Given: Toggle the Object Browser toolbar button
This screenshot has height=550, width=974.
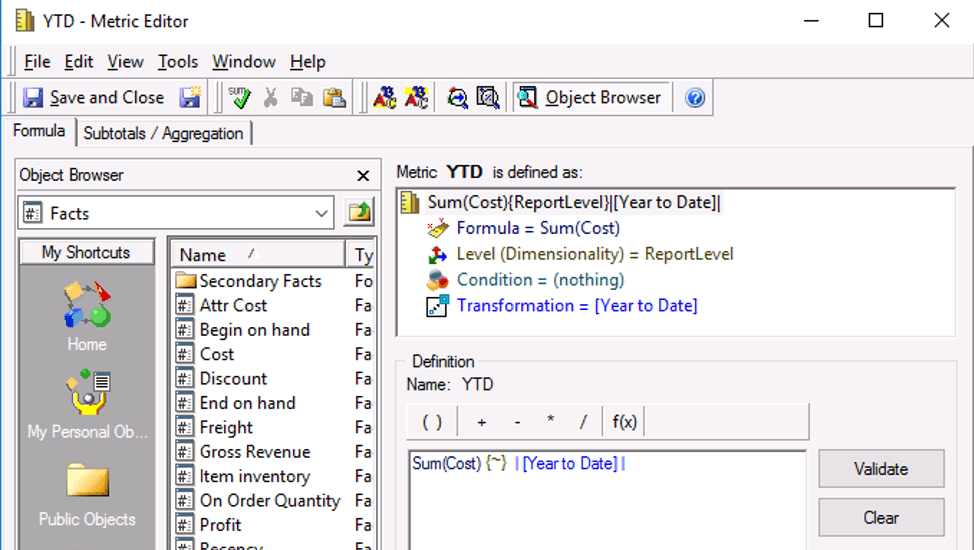Looking at the screenshot, I should (590, 97).
